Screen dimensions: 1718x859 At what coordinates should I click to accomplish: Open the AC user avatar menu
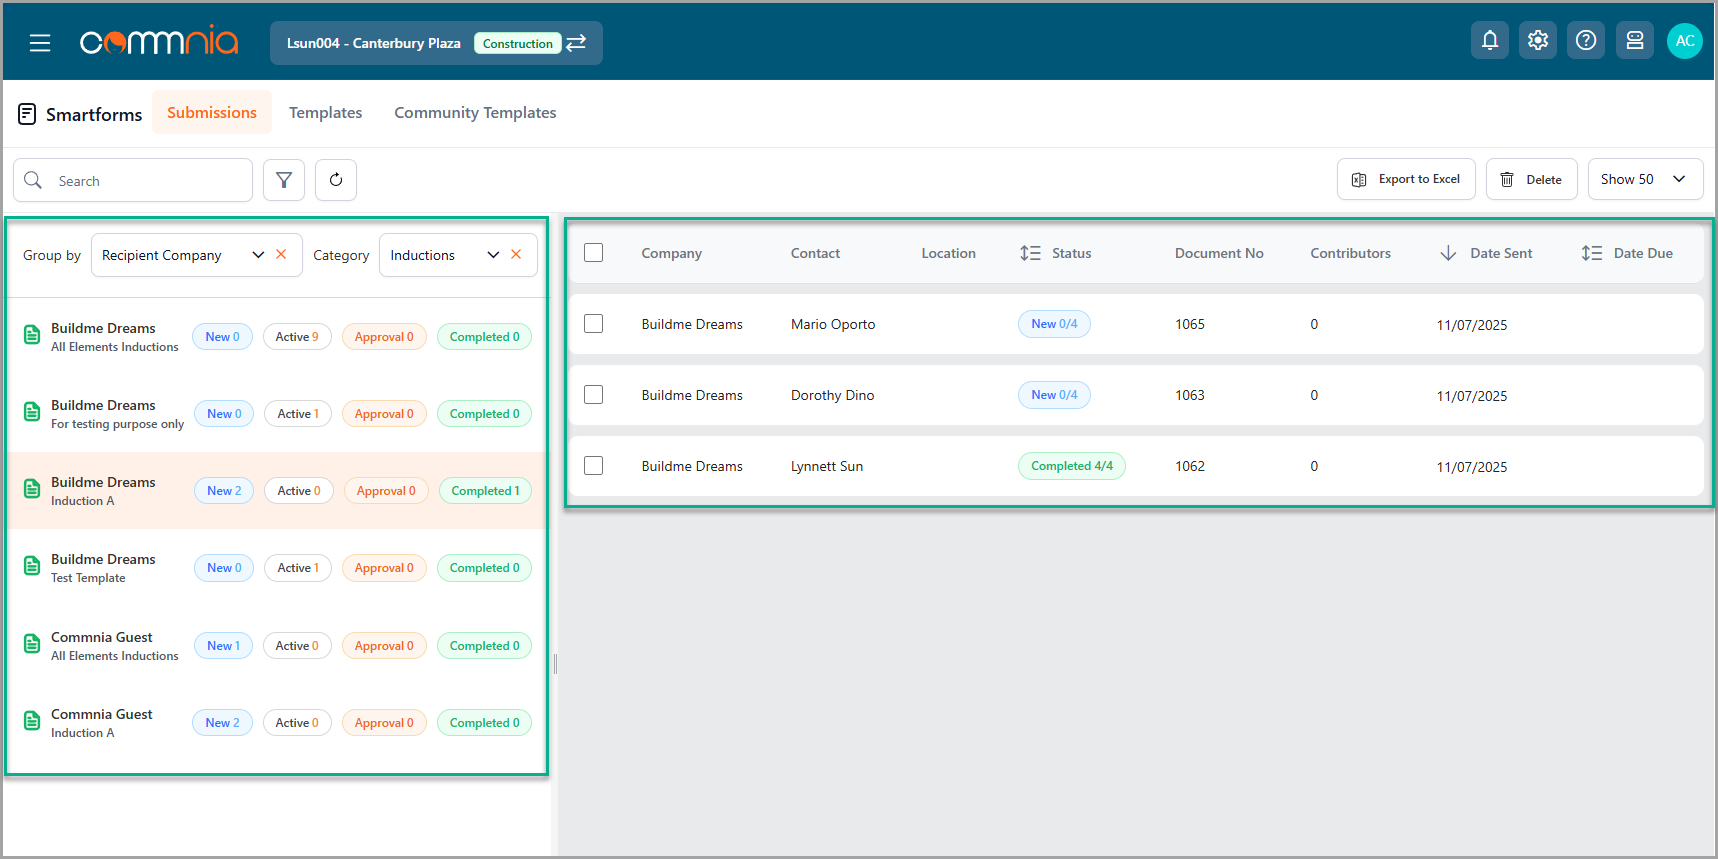pyautogui.click(x=1685, y=41)
